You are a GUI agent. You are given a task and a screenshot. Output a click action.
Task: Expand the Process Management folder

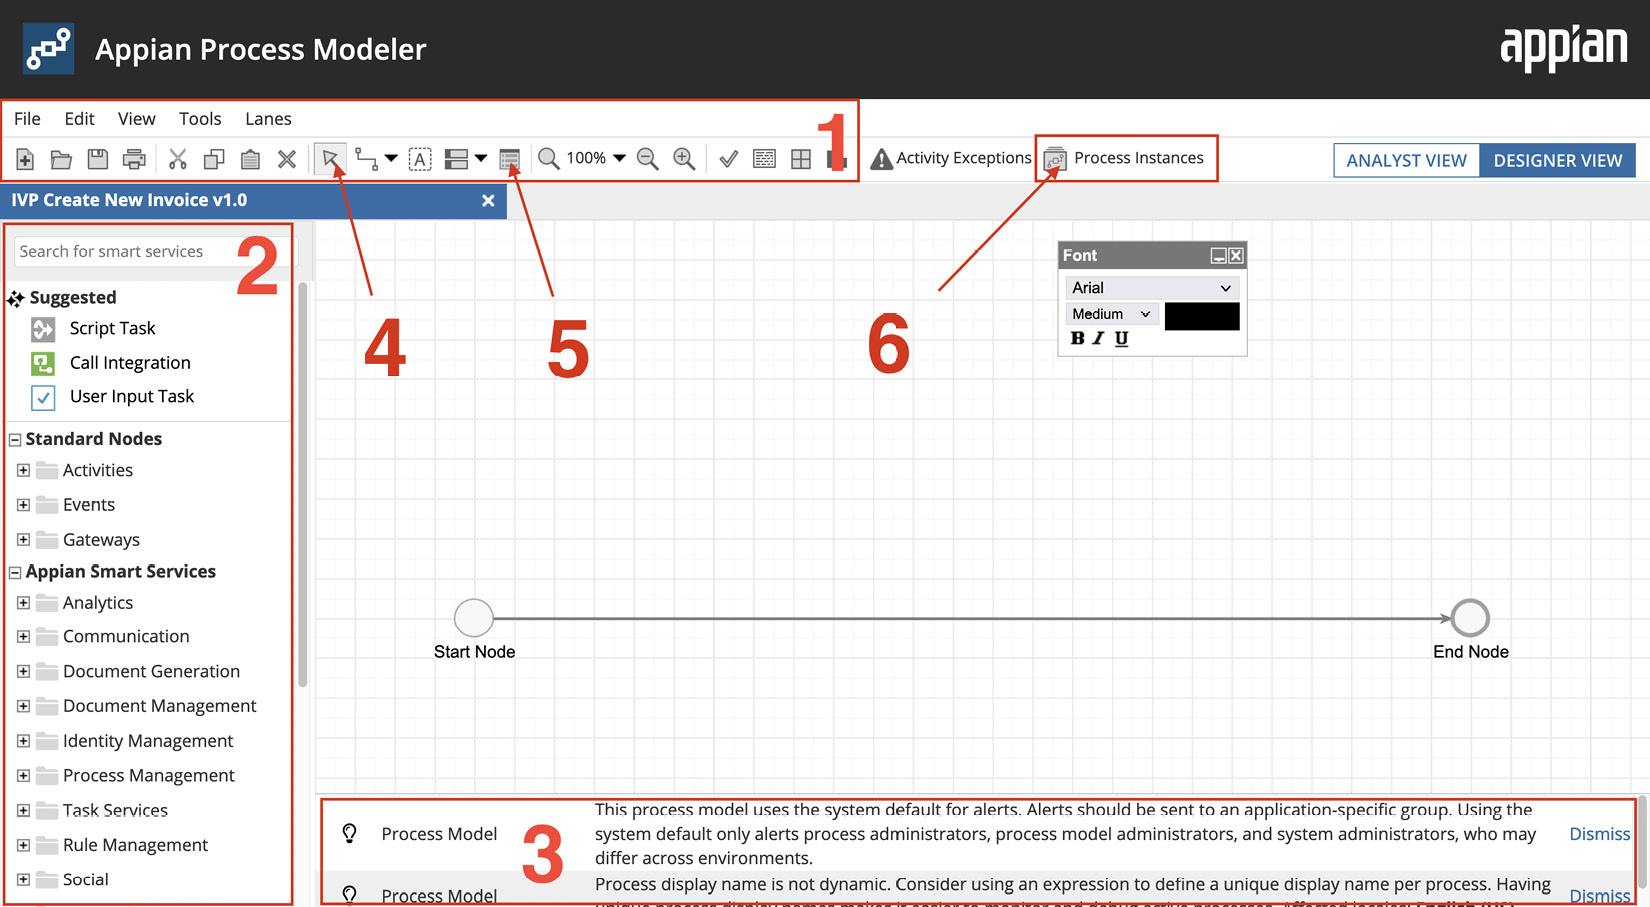pos(23,775)
